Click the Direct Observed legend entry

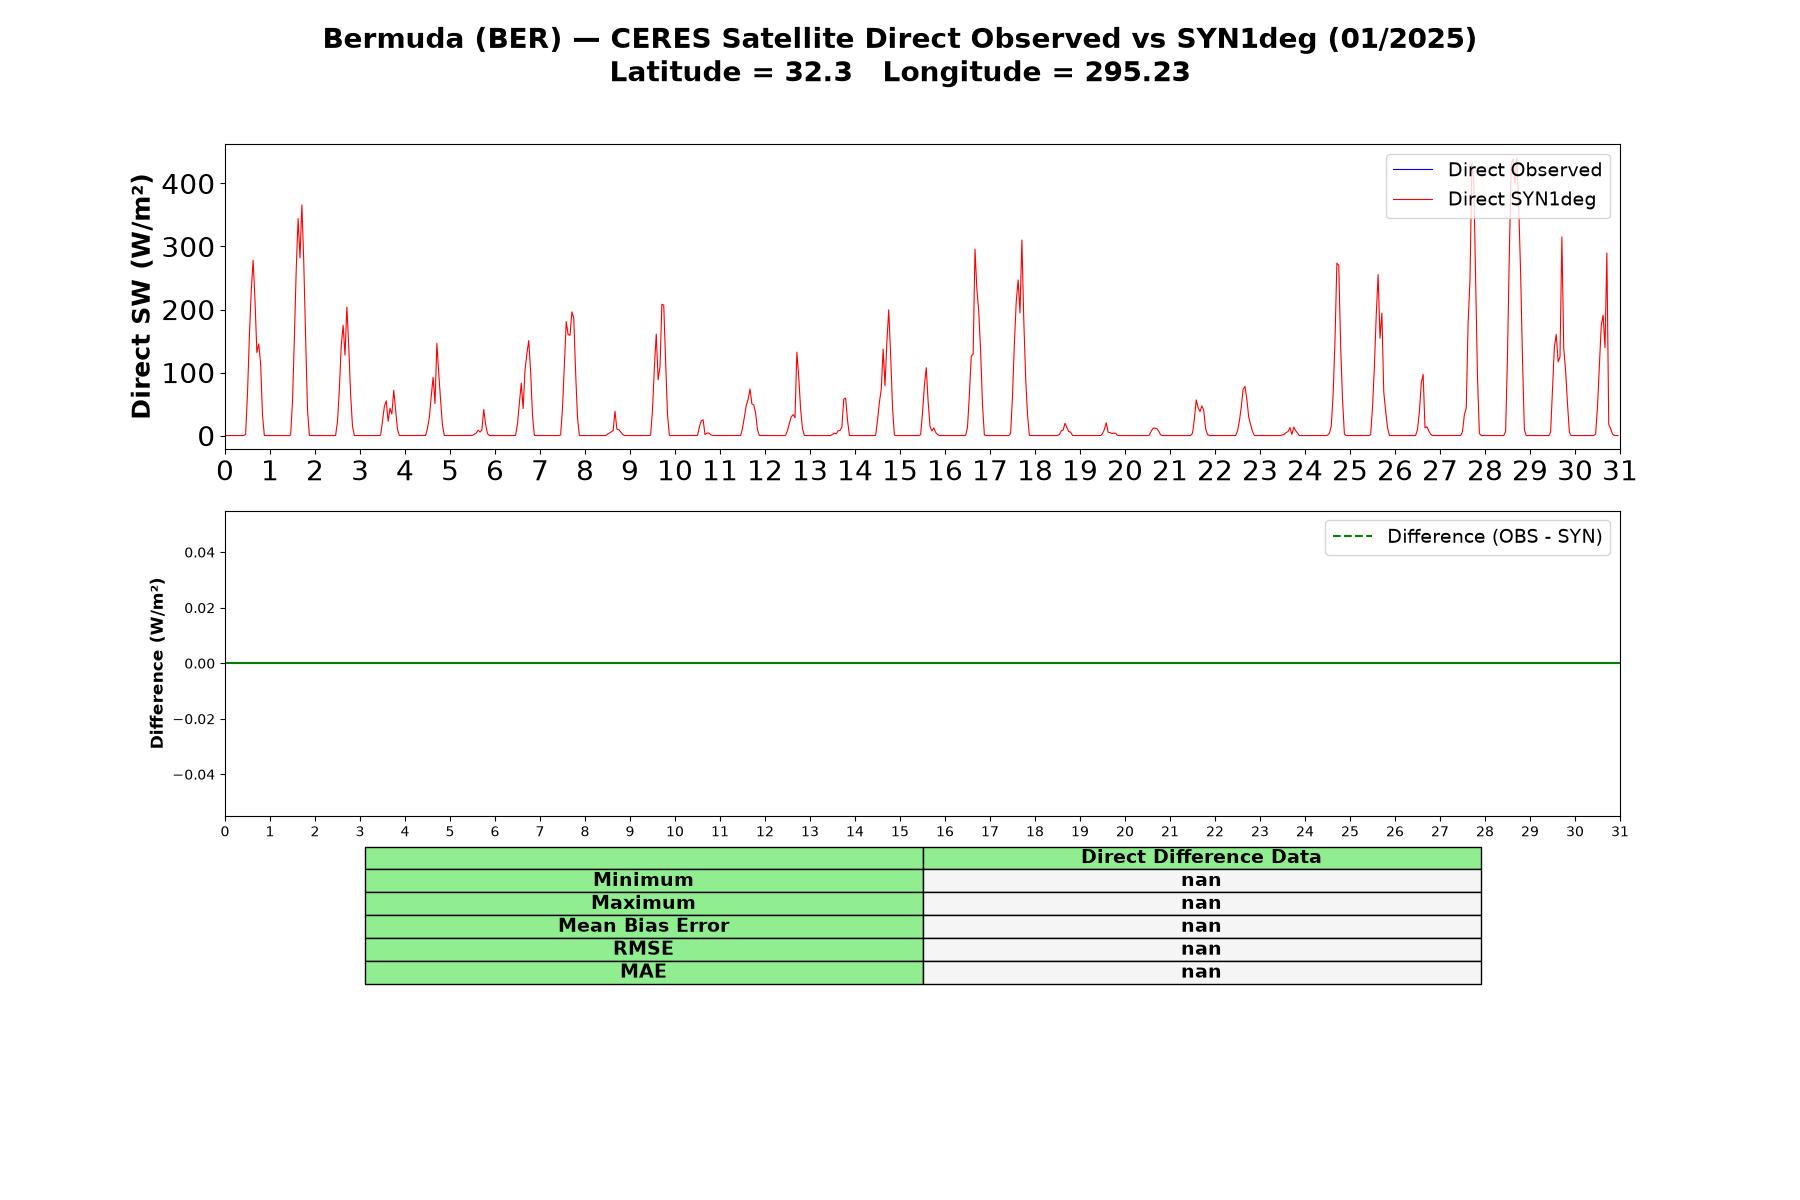1497,170
